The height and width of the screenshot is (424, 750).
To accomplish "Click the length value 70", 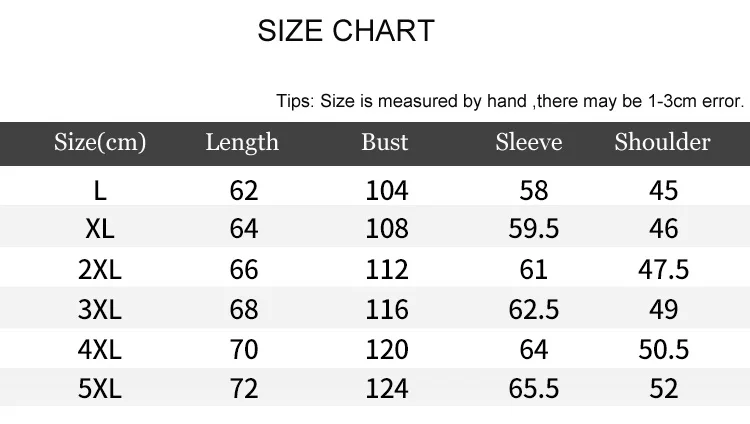I will 244,349.
